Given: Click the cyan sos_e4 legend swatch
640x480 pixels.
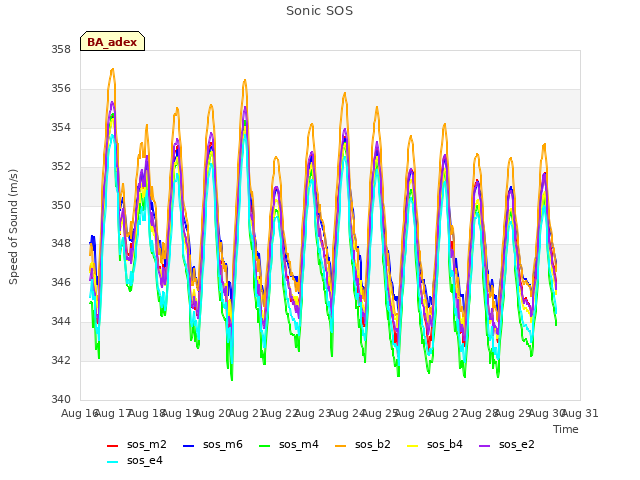Looking at the screenshot, I should [x=112, y=461].
